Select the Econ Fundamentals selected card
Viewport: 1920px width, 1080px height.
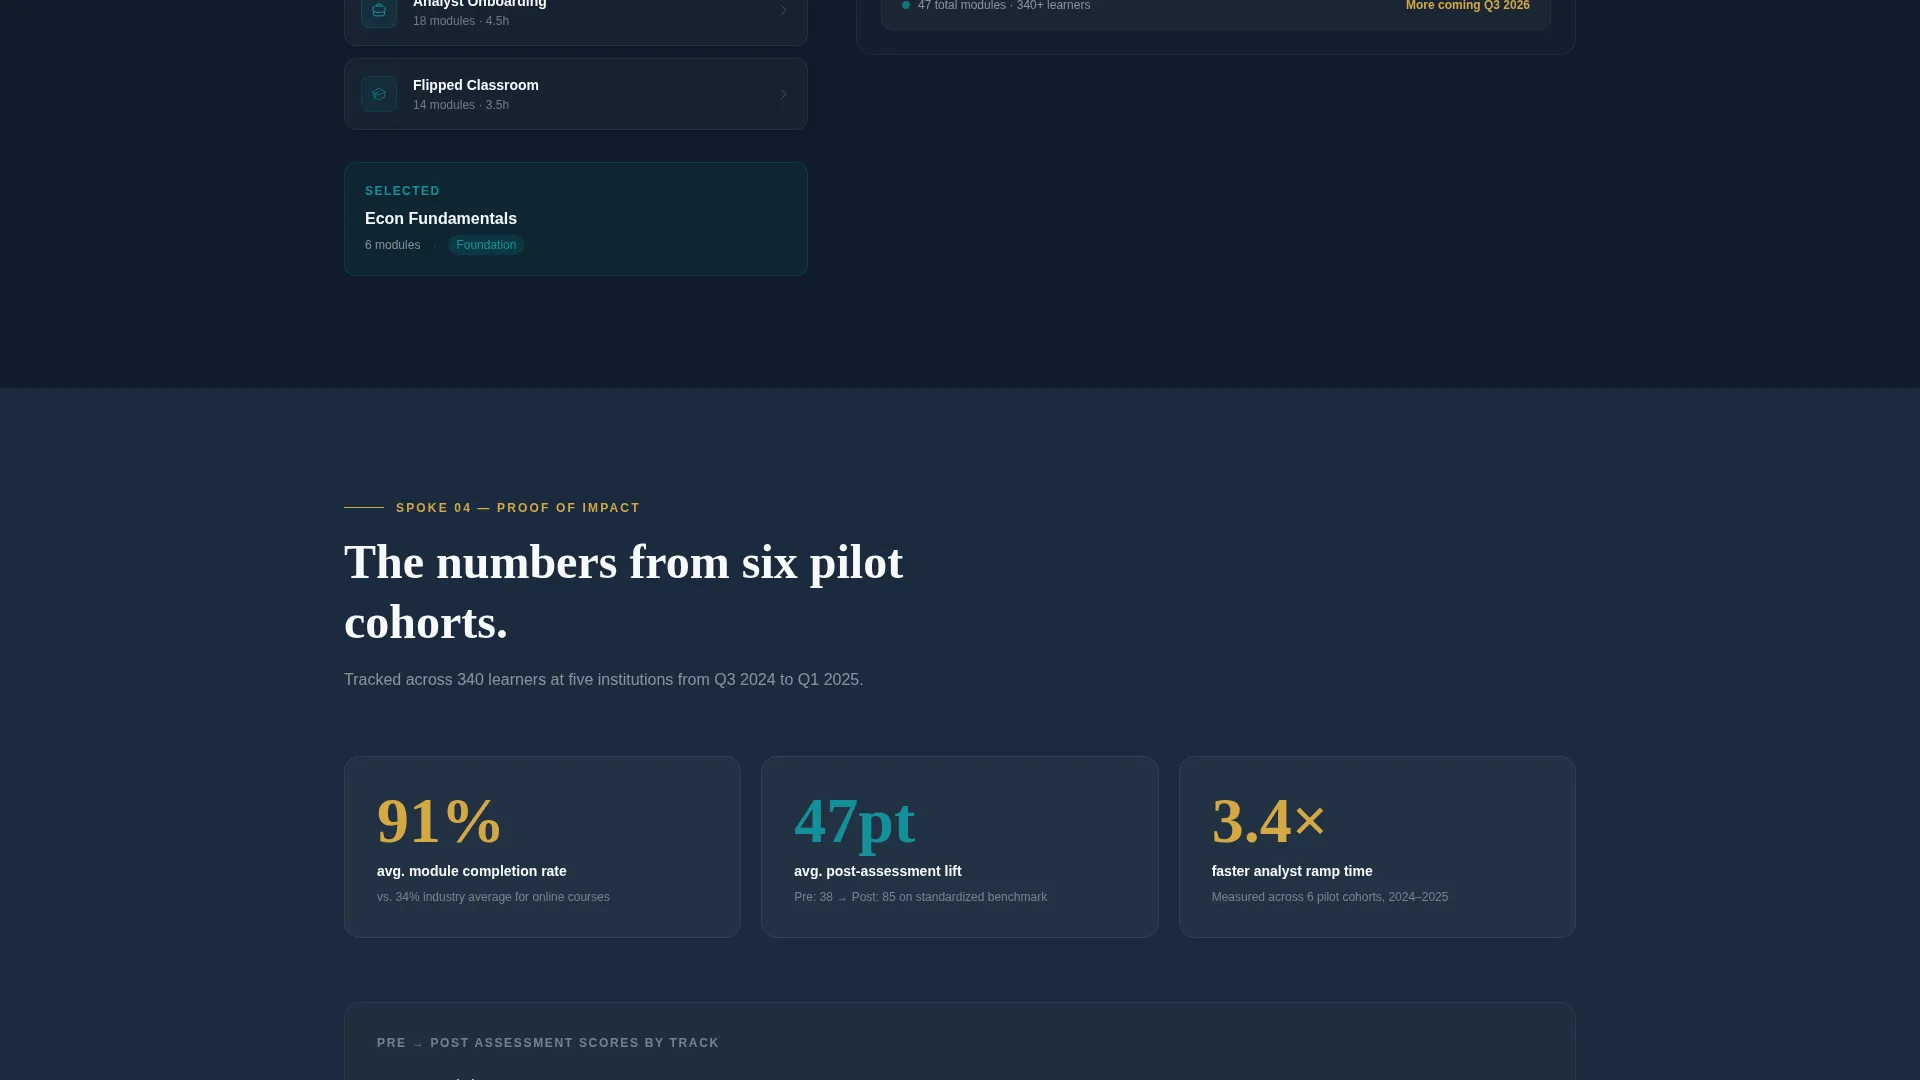click(x=576, y=219)
